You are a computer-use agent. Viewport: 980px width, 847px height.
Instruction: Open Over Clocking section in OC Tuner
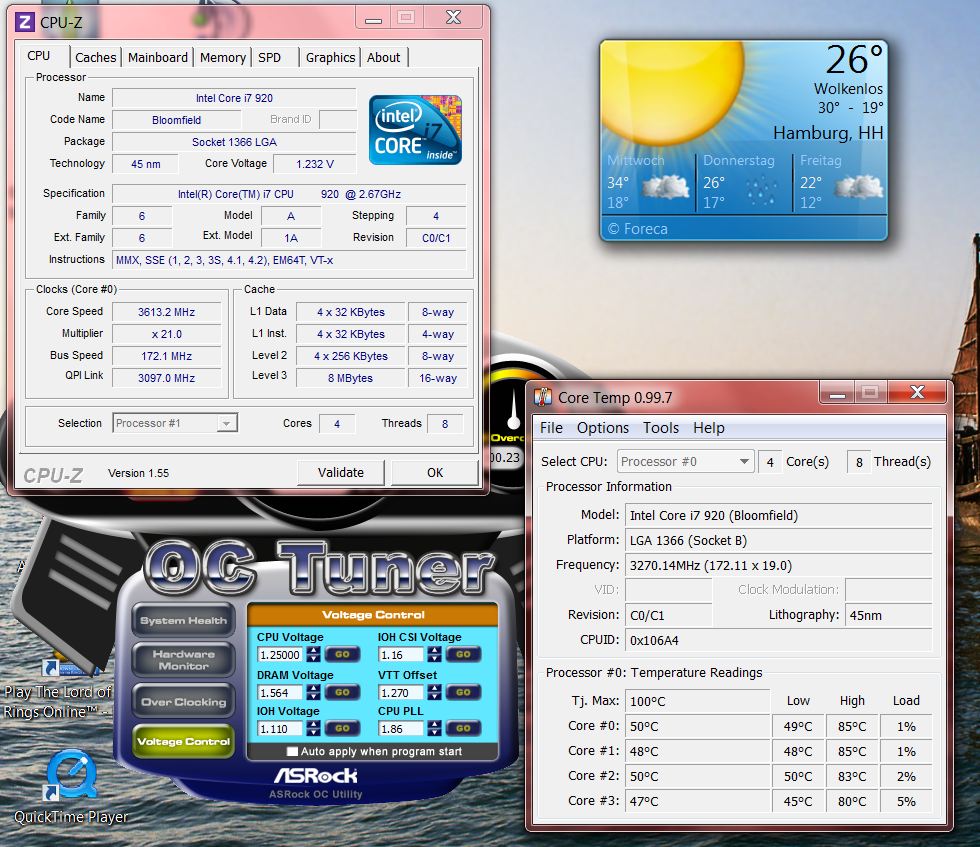(183, 702)
